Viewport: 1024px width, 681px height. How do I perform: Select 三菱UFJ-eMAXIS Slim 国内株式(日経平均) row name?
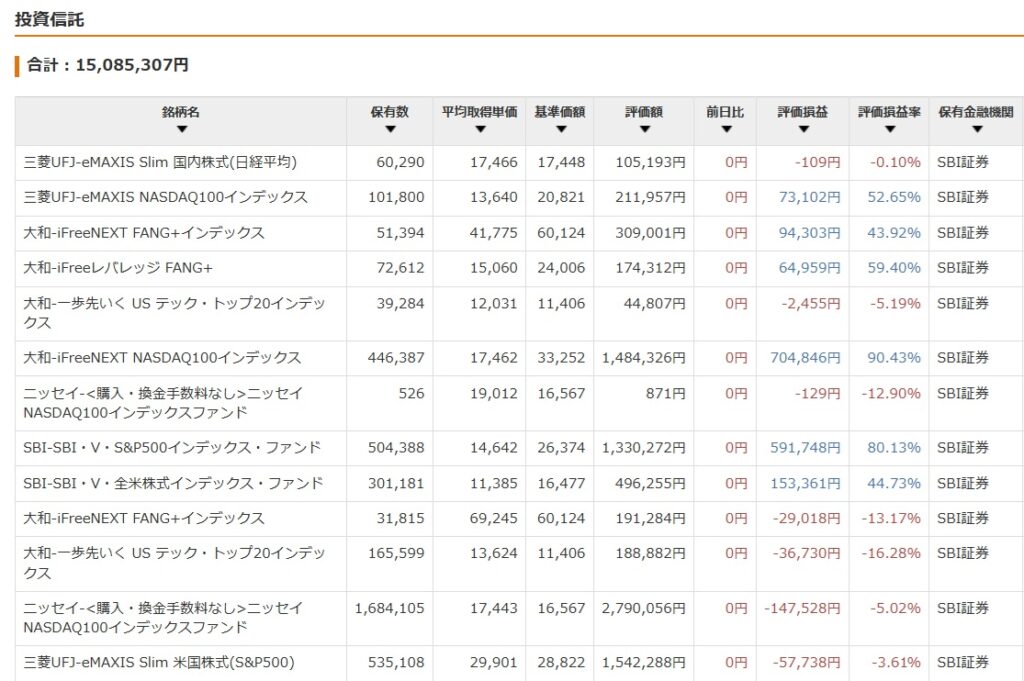pyautogui.click(x=160, y=162)
